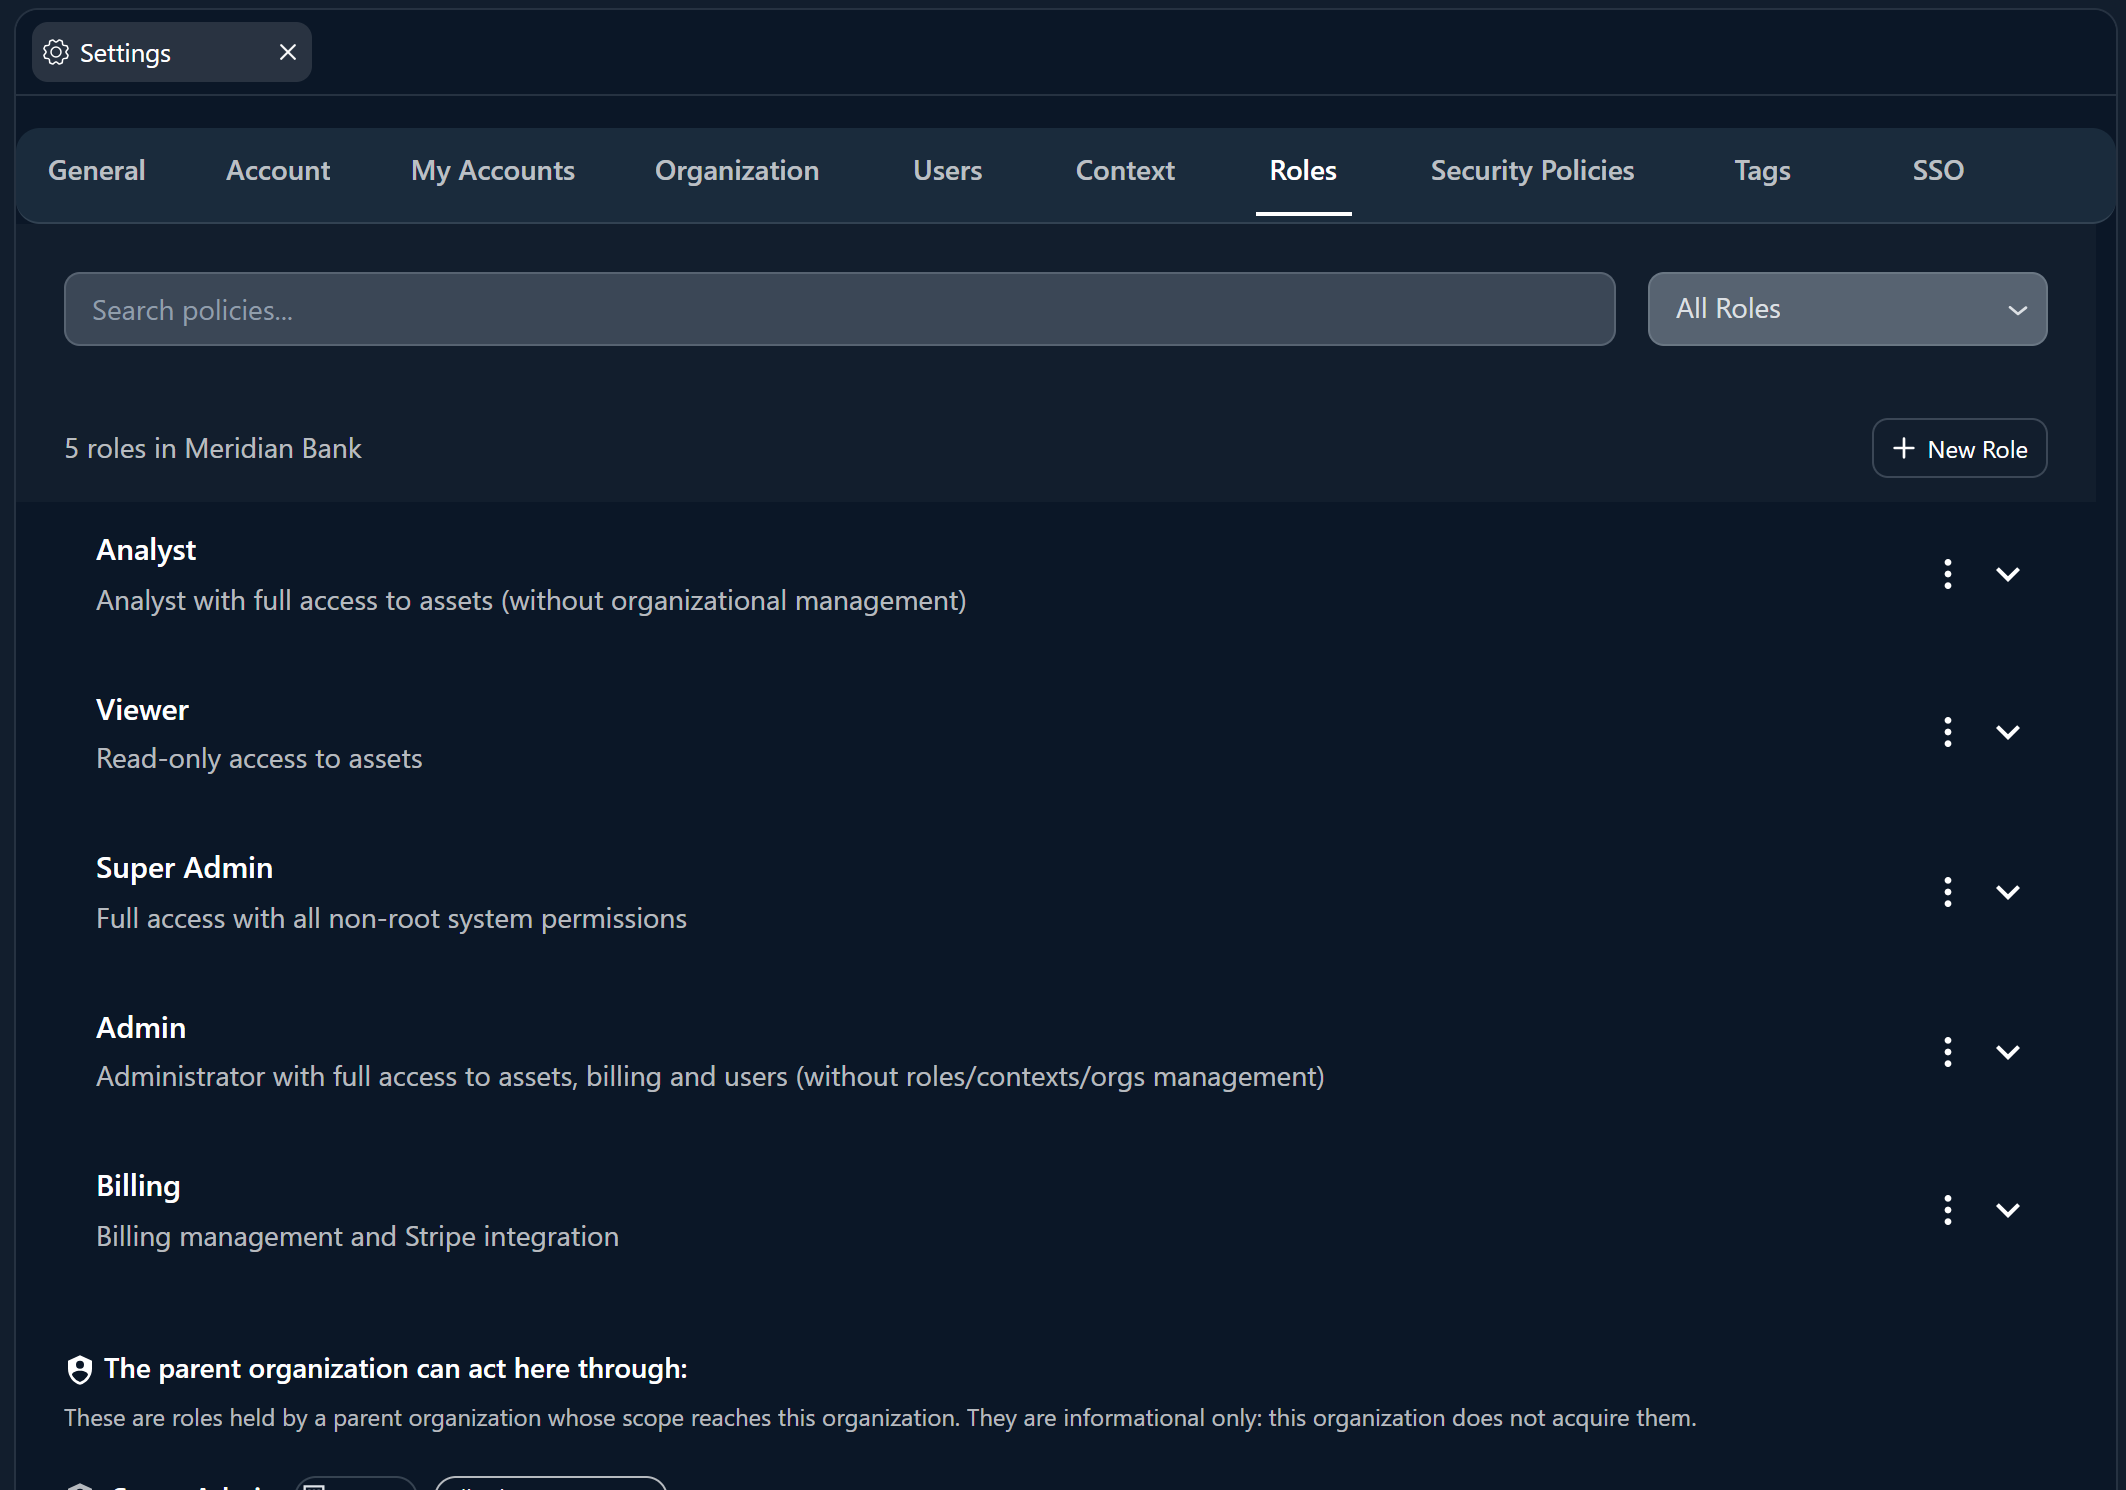Viewport: 2126px width, 1490px height.
Task: Open the Analyst role options menu
Action: point(1947,574)
